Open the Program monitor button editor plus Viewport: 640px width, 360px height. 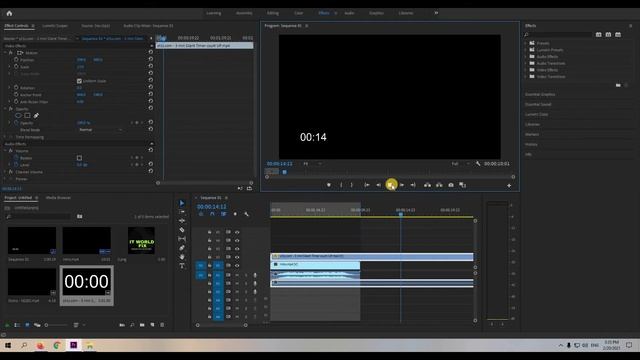click(x=509, y=186)
